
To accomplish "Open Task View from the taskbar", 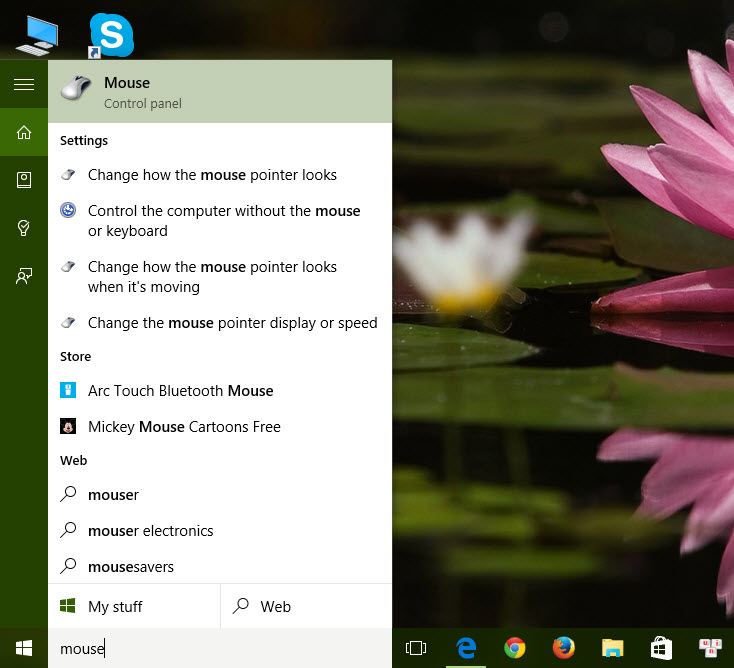I will (416, 649).
